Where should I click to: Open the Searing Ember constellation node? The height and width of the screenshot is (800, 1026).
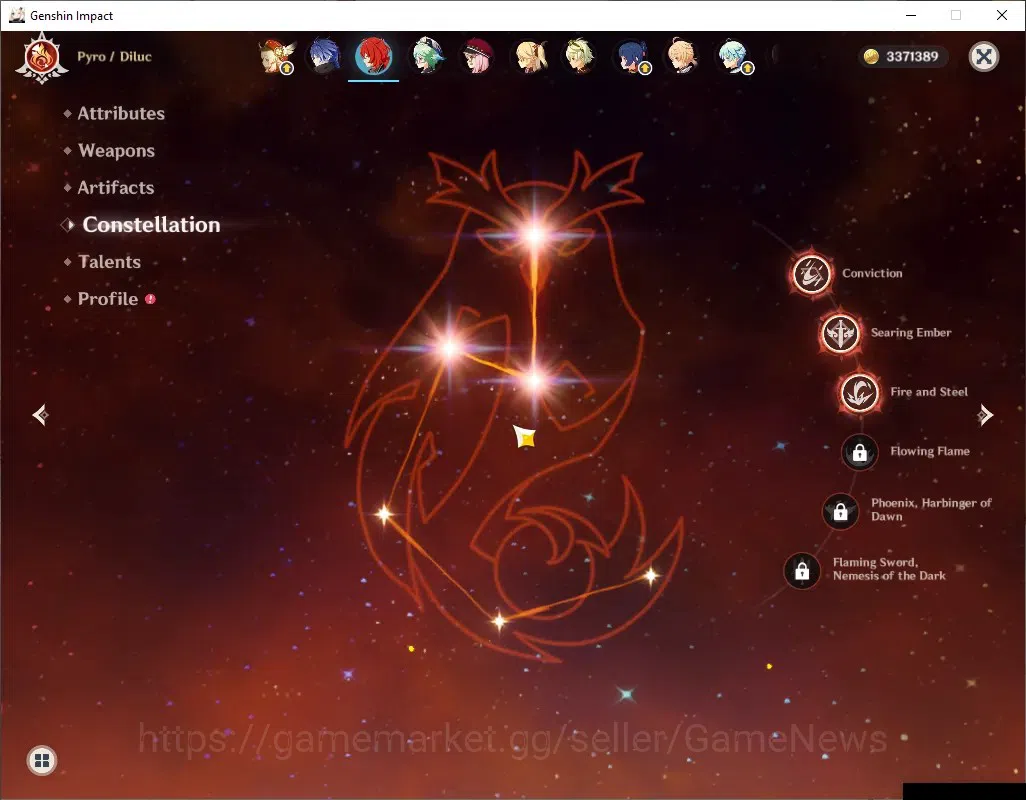coord(840,333)
